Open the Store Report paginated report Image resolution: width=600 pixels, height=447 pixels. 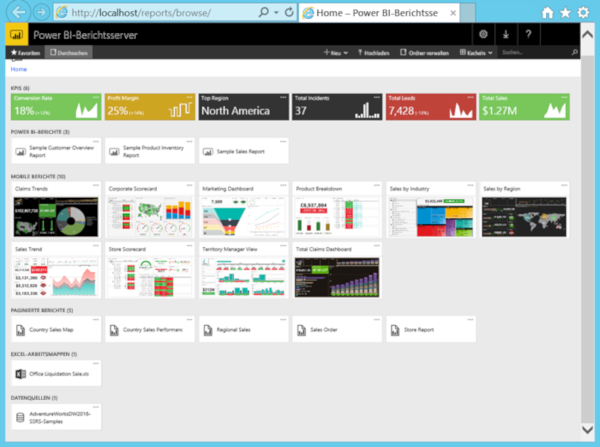coord(431,329)
